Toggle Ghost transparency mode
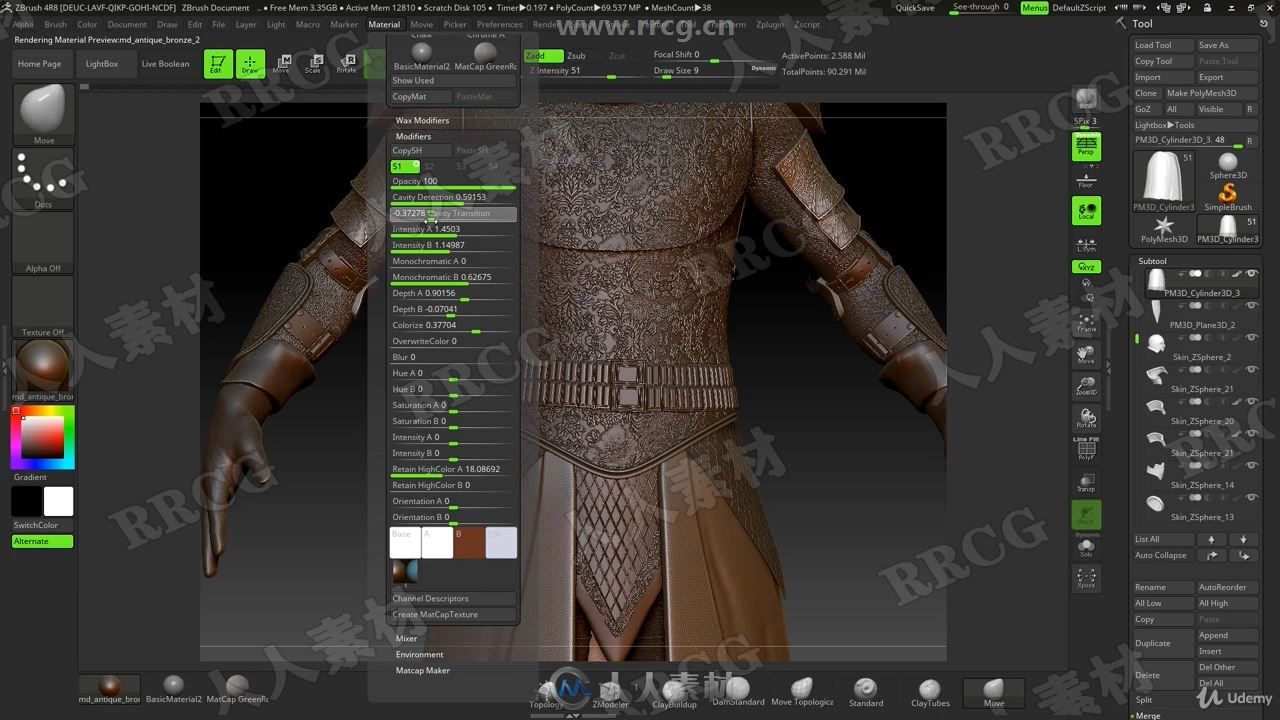The width and height of the screenshot is (1280, 720). (1086, 514)
